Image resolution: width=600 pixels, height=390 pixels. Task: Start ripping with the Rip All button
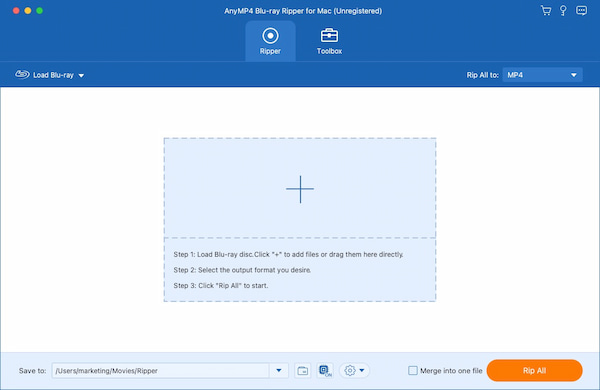pyautogui.click(x=534, y=370)
